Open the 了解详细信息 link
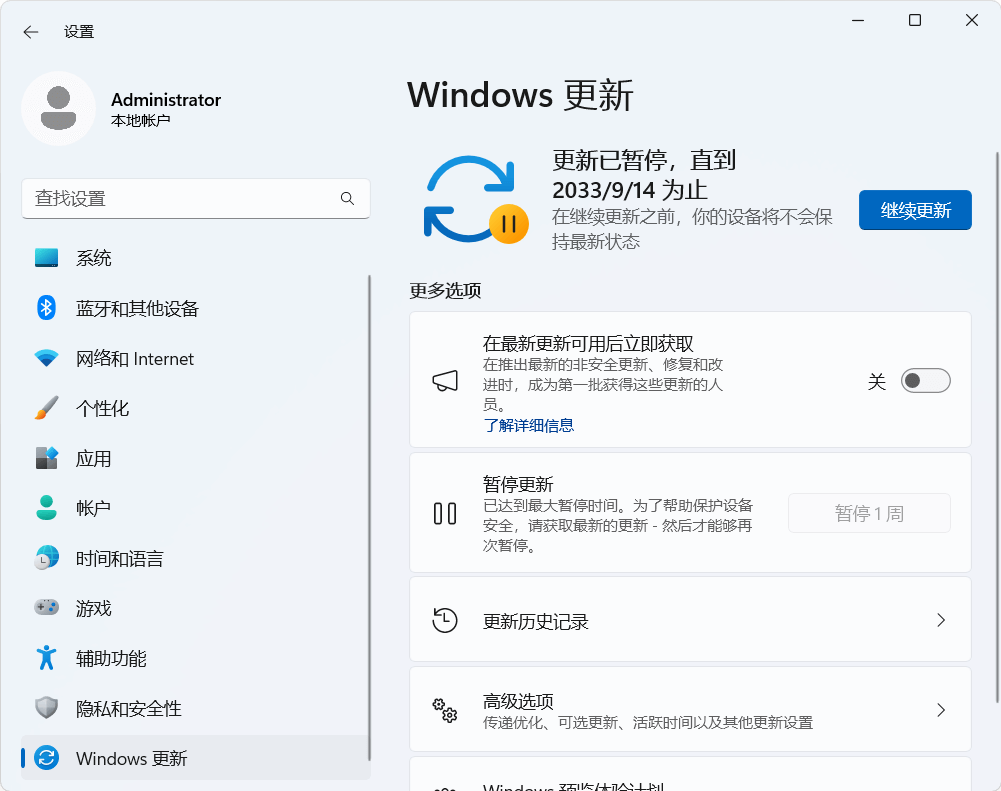The image size is (1001, 791). [x=529, y=425]
